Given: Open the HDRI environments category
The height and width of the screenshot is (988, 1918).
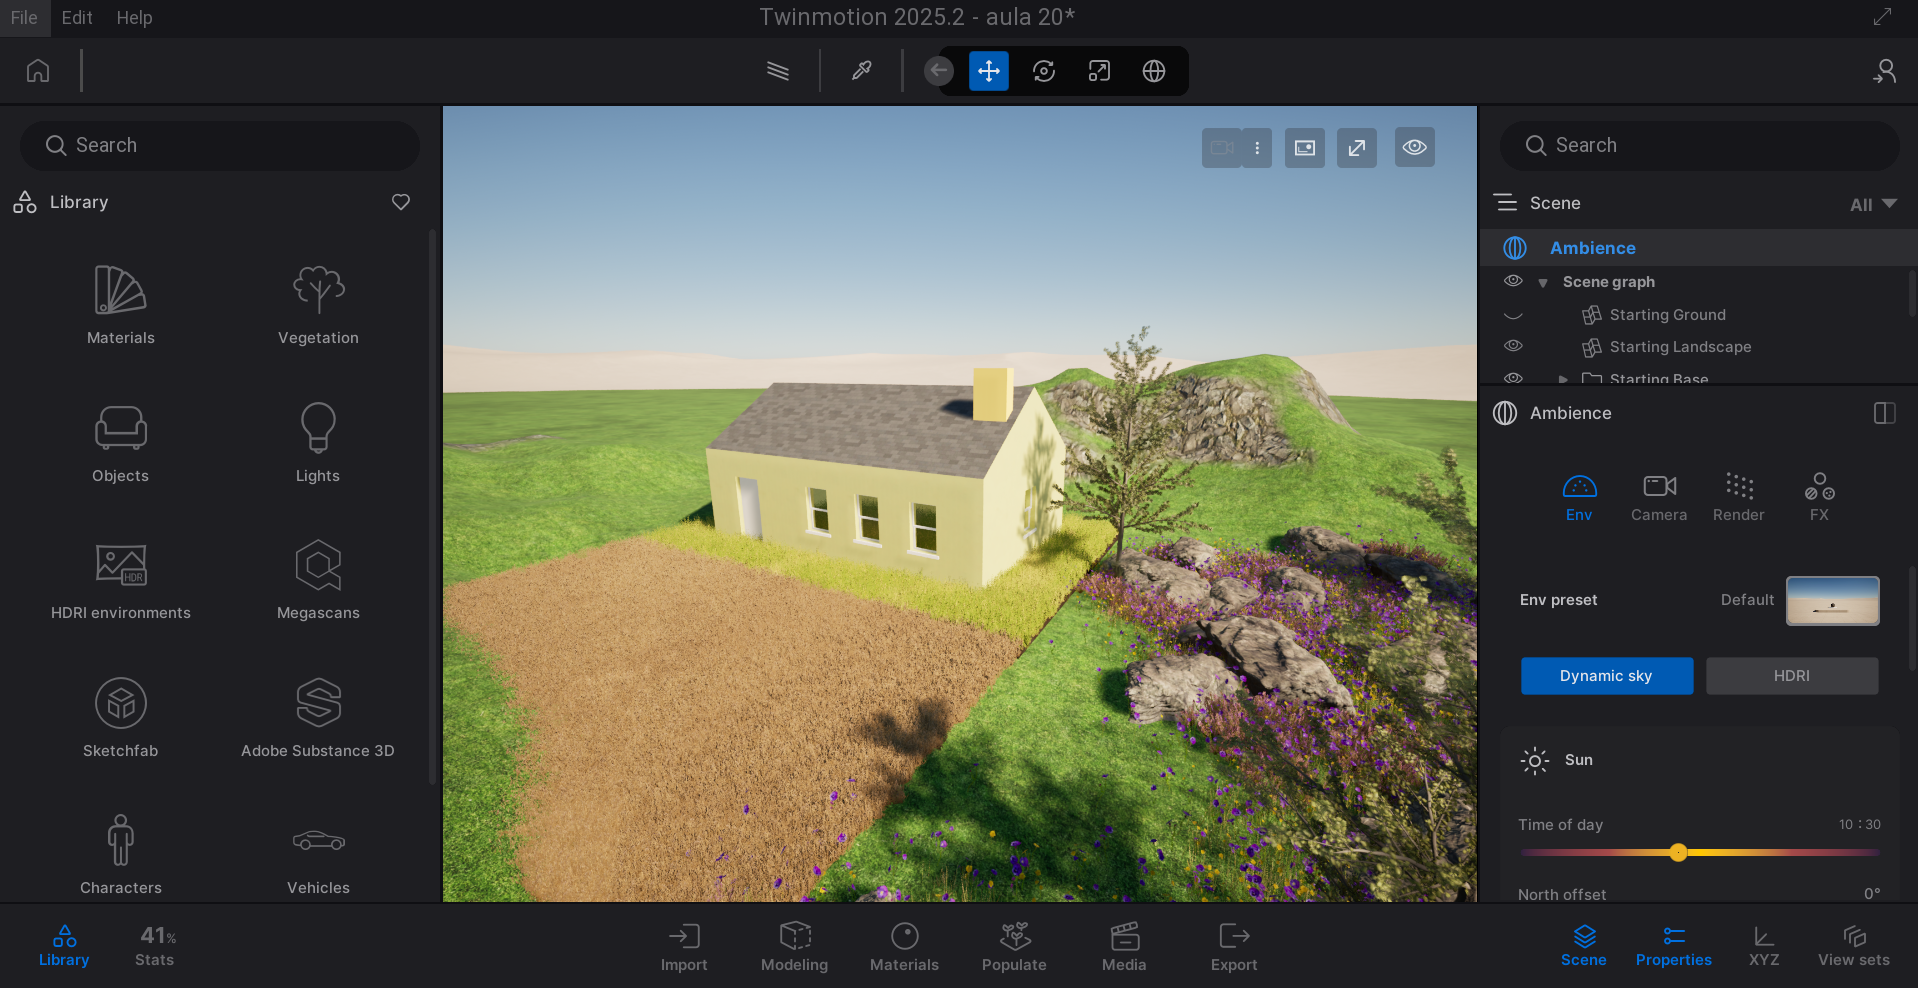Looking at the screenshot, I should (x=121, y=580).
